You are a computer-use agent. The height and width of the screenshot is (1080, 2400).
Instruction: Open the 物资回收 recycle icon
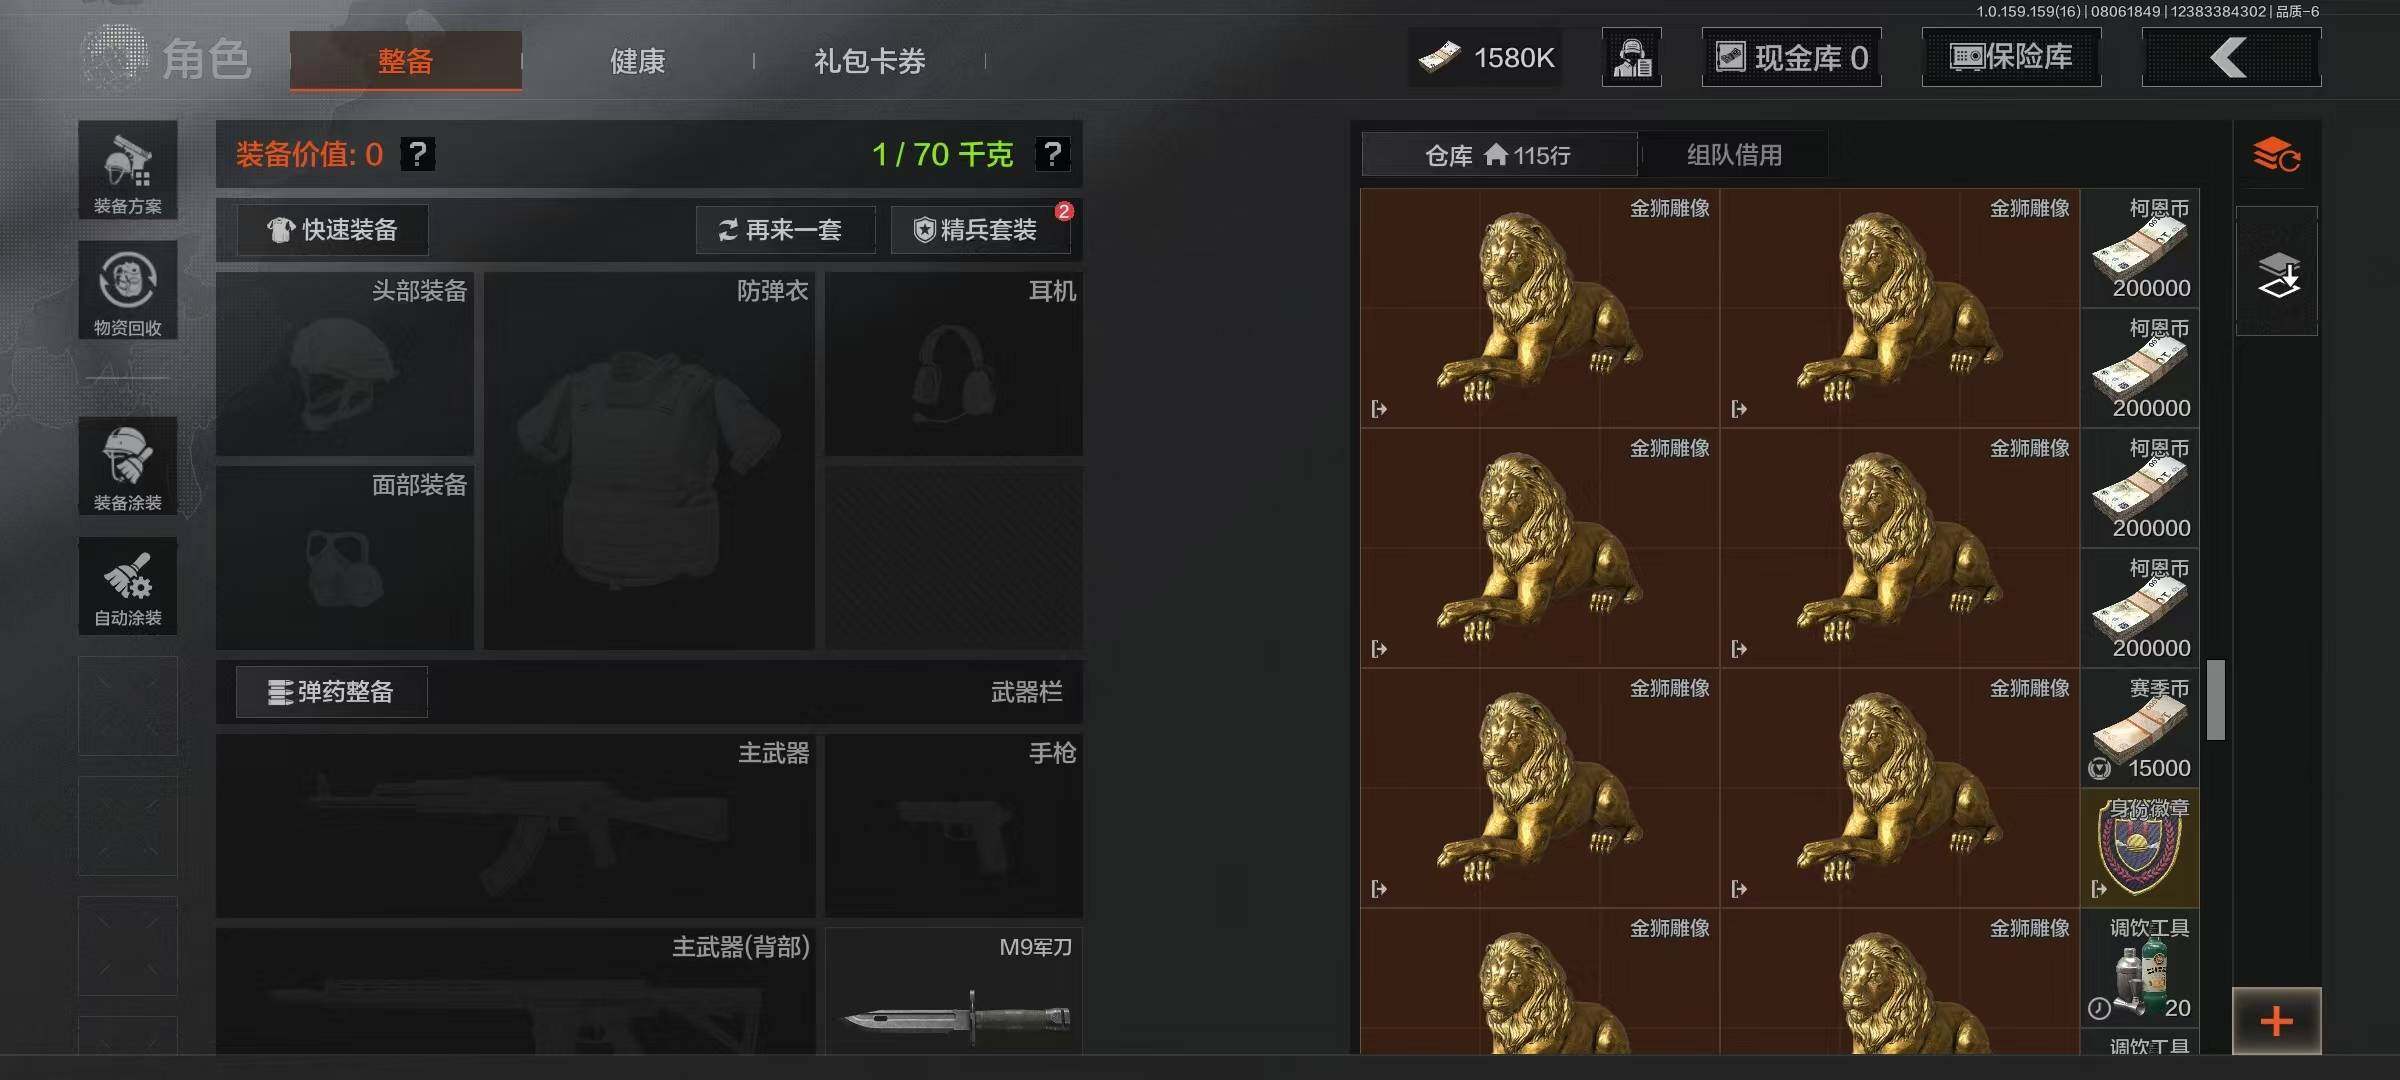pos(128,290)
